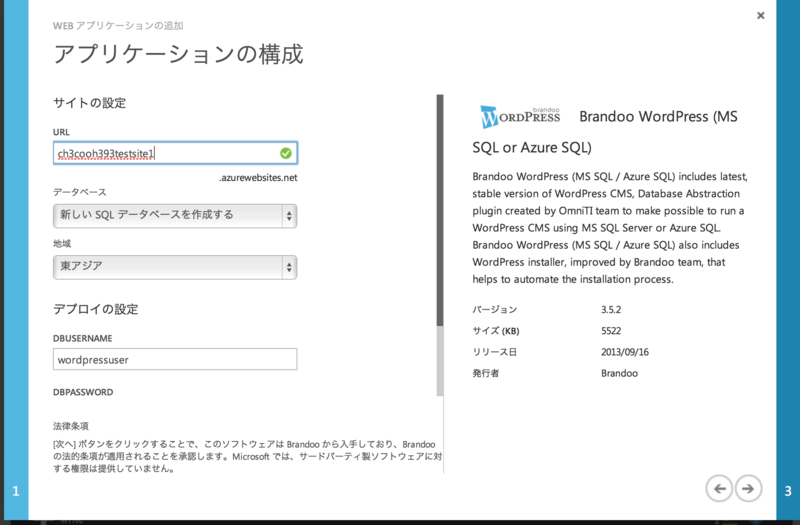Click the 発行者 label
This screenshot has width=800, height=525.
pos(486,373)
